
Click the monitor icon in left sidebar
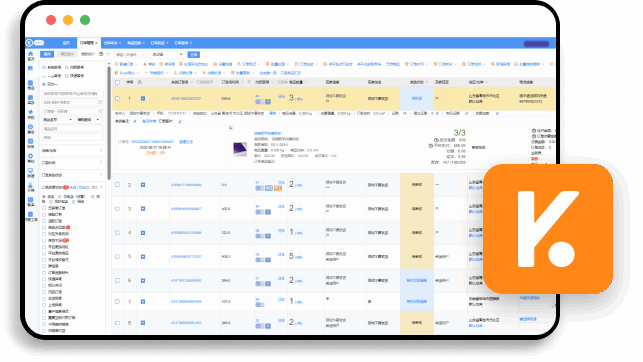point(30,171)
